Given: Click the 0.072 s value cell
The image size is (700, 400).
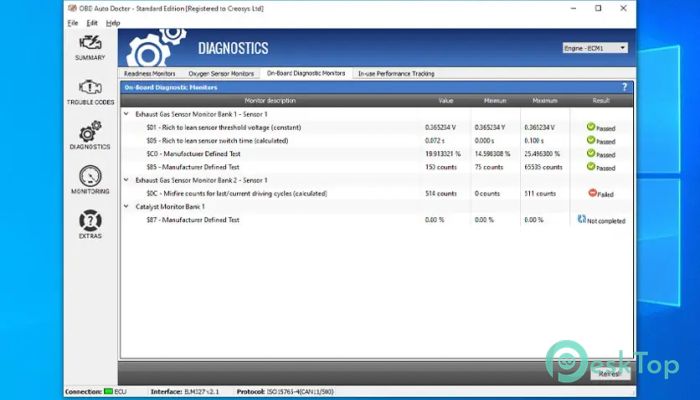Looking at the screenshot, I should (434, 141).
